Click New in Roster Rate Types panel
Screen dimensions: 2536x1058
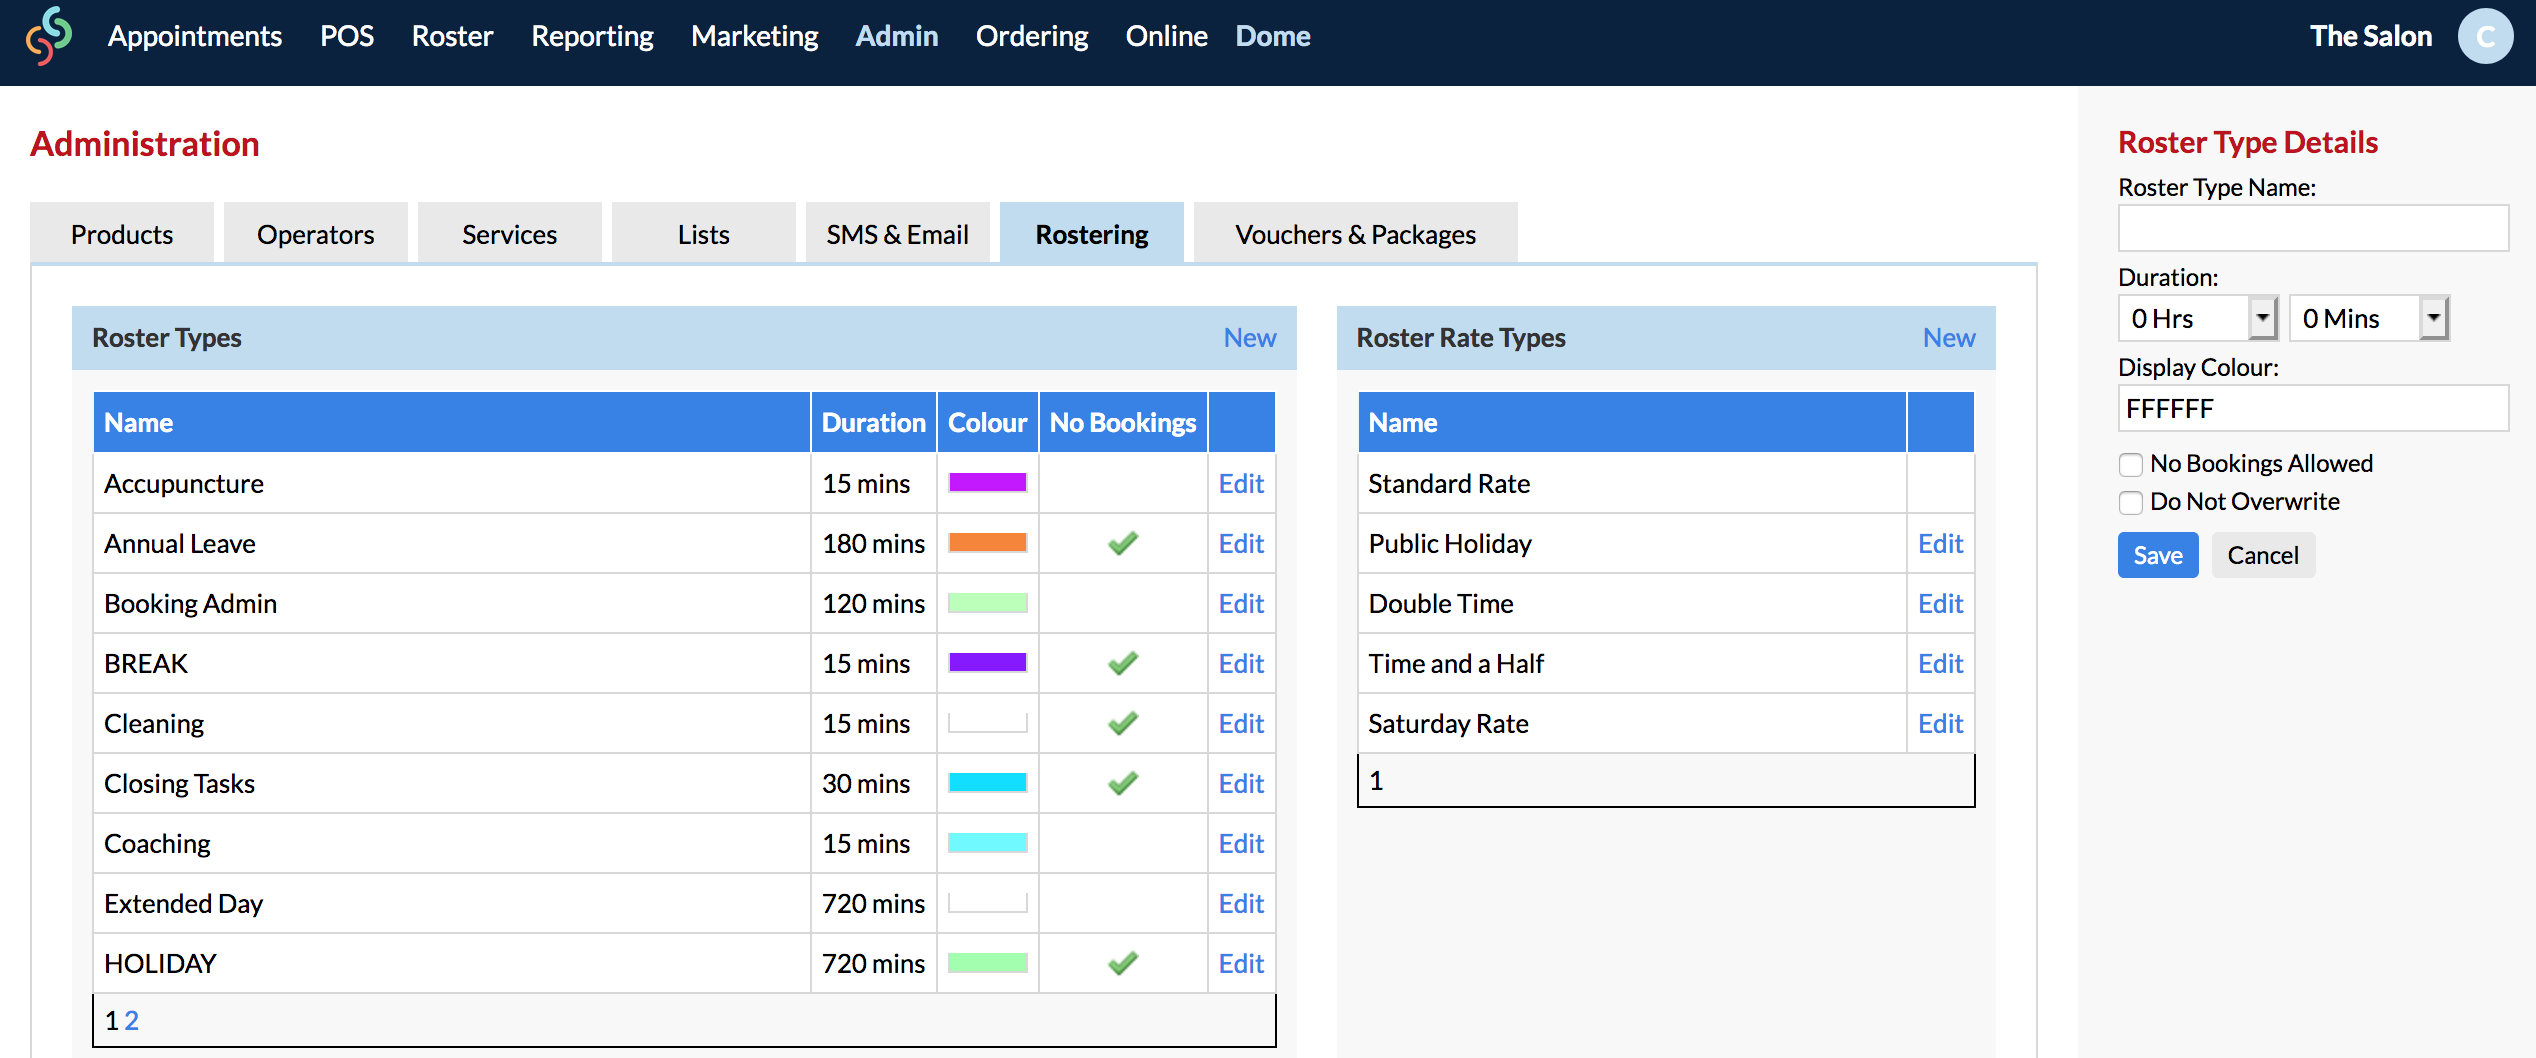[x=1948, y=338]
